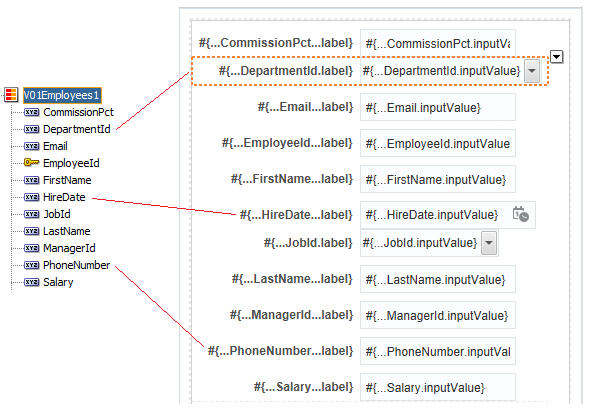
Task: Select CommissionPct in the tree
Action: tap(78, 112)
